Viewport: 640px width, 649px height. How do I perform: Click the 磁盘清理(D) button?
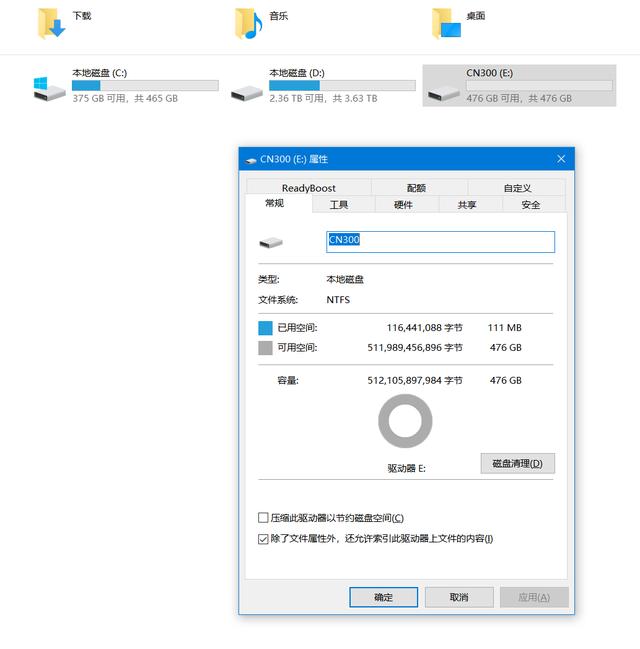517,463
